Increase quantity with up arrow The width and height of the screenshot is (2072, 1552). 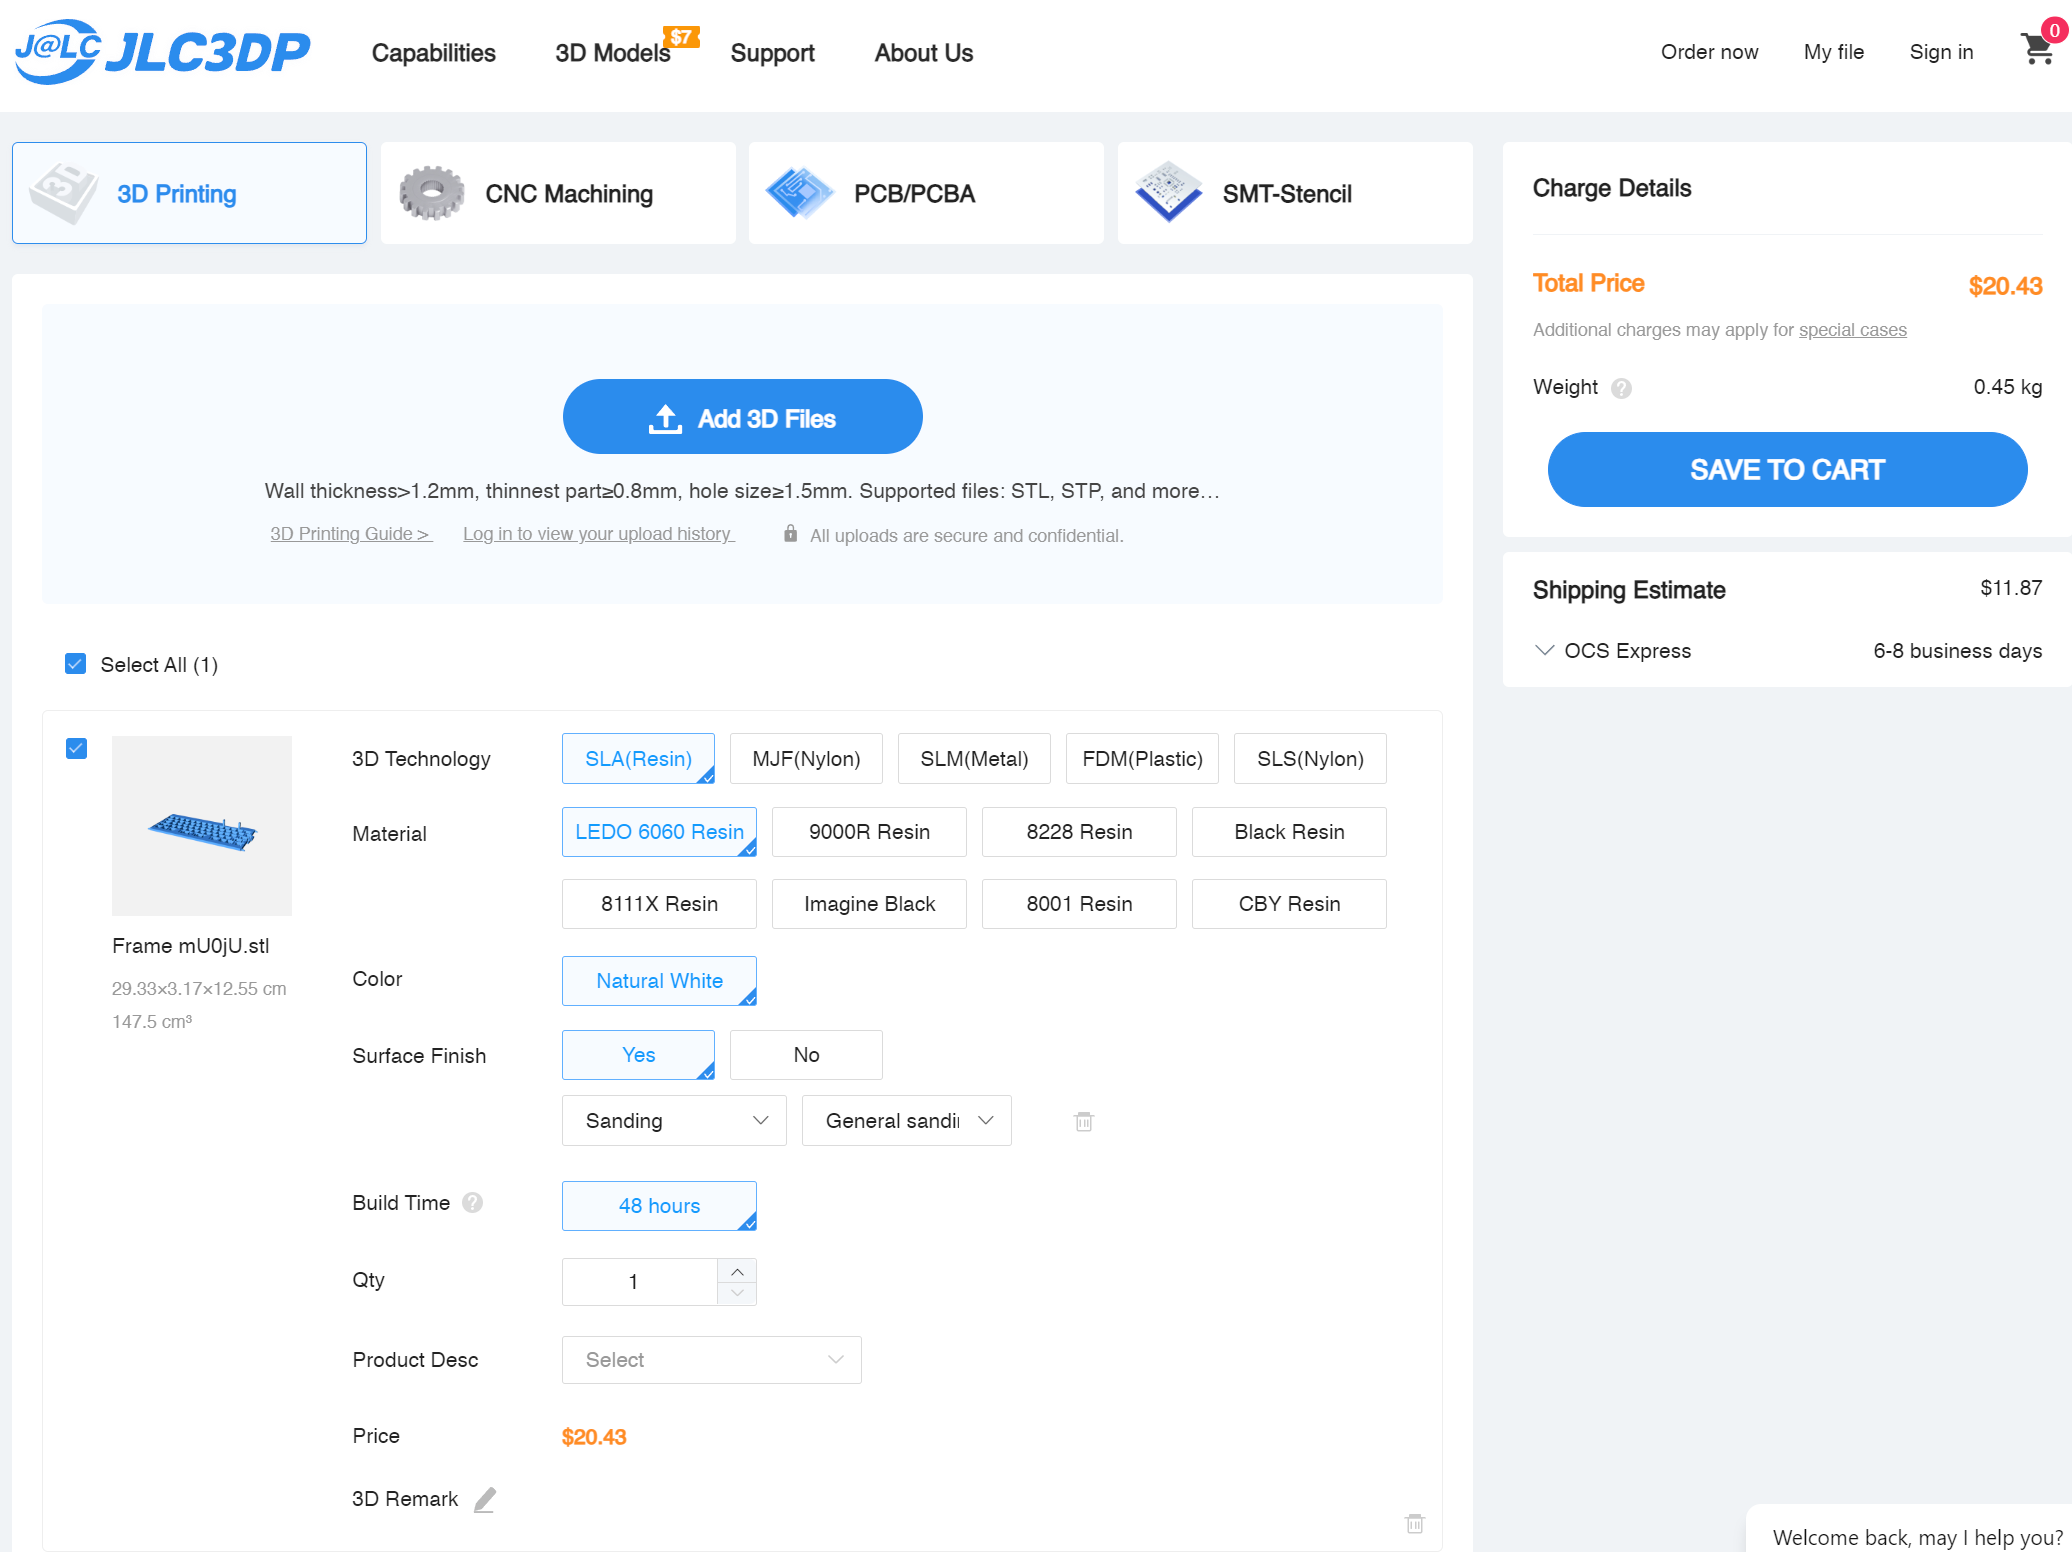click(737, 1271)
